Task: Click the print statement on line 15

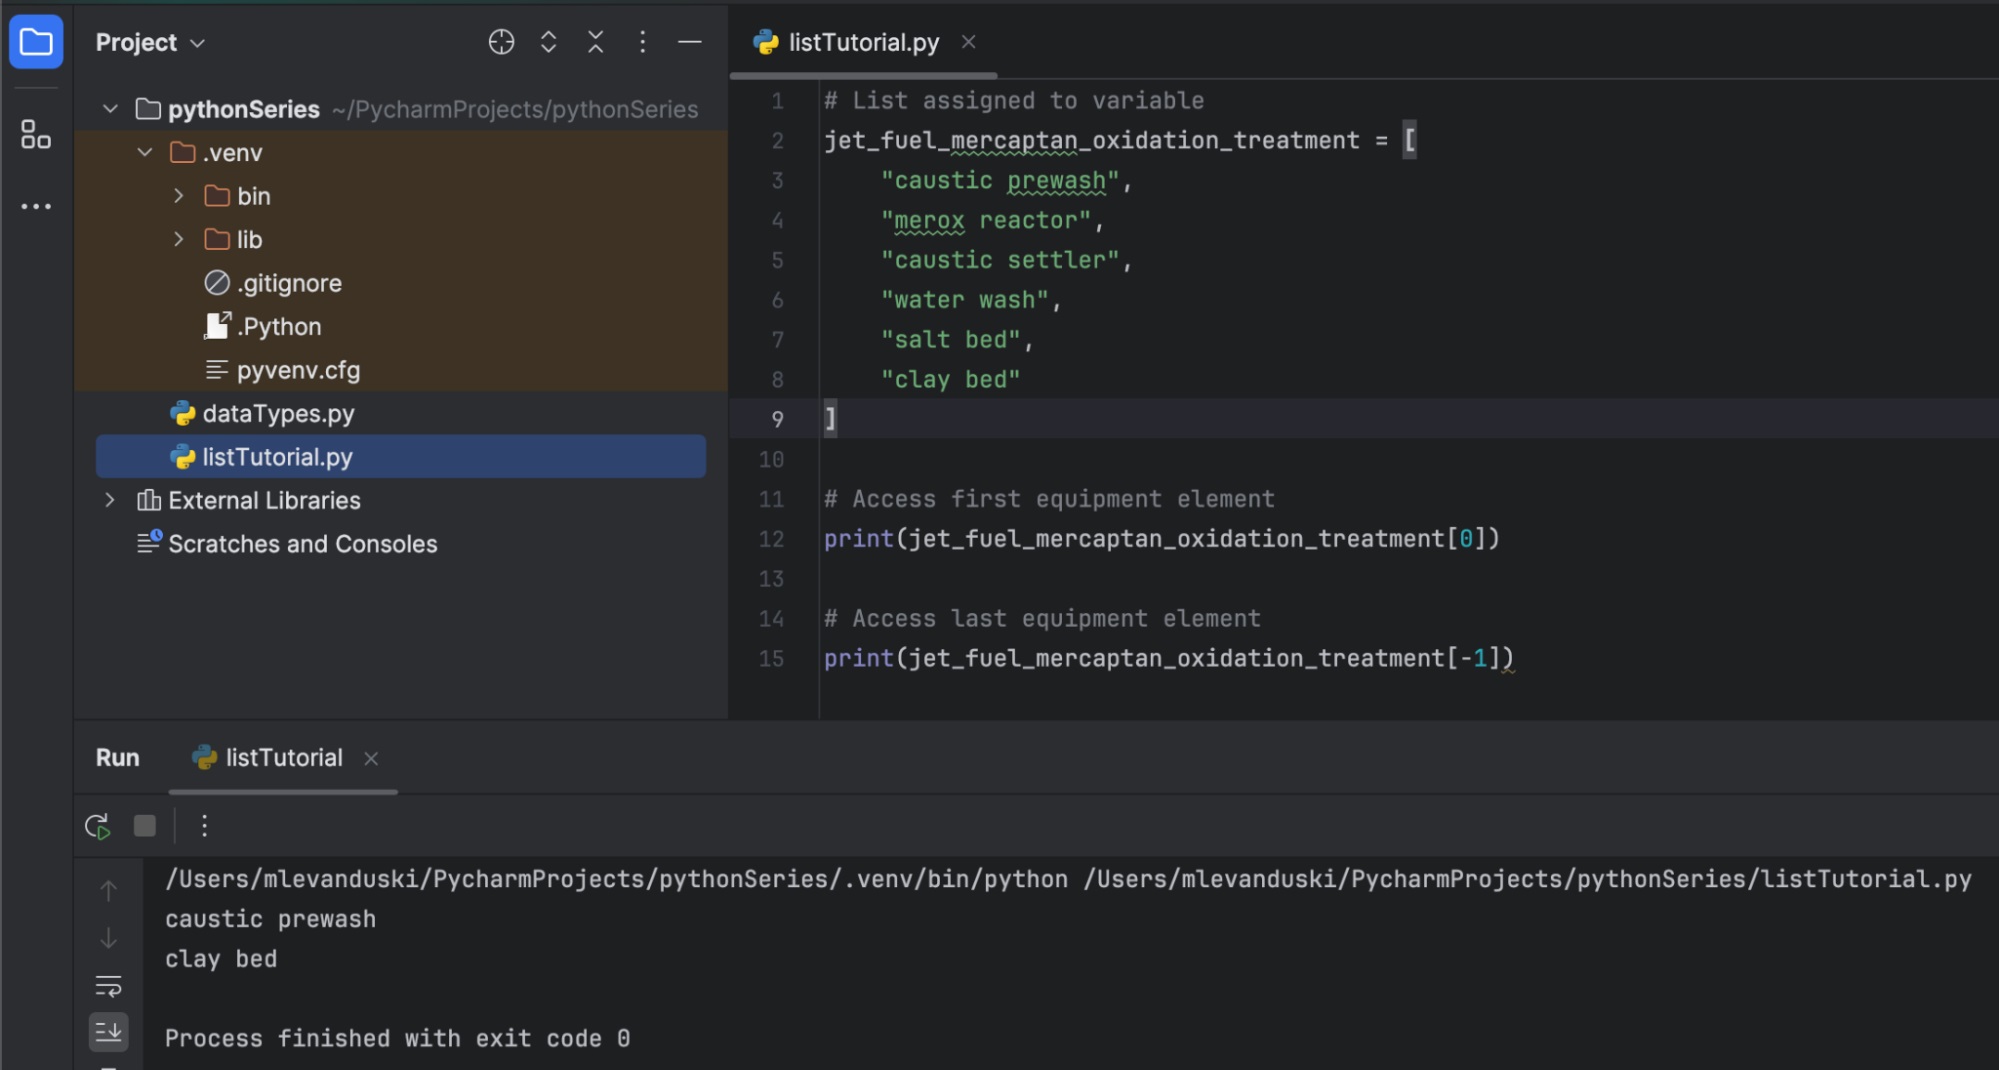Action: pyautogui.click(x=1169, y=659)
